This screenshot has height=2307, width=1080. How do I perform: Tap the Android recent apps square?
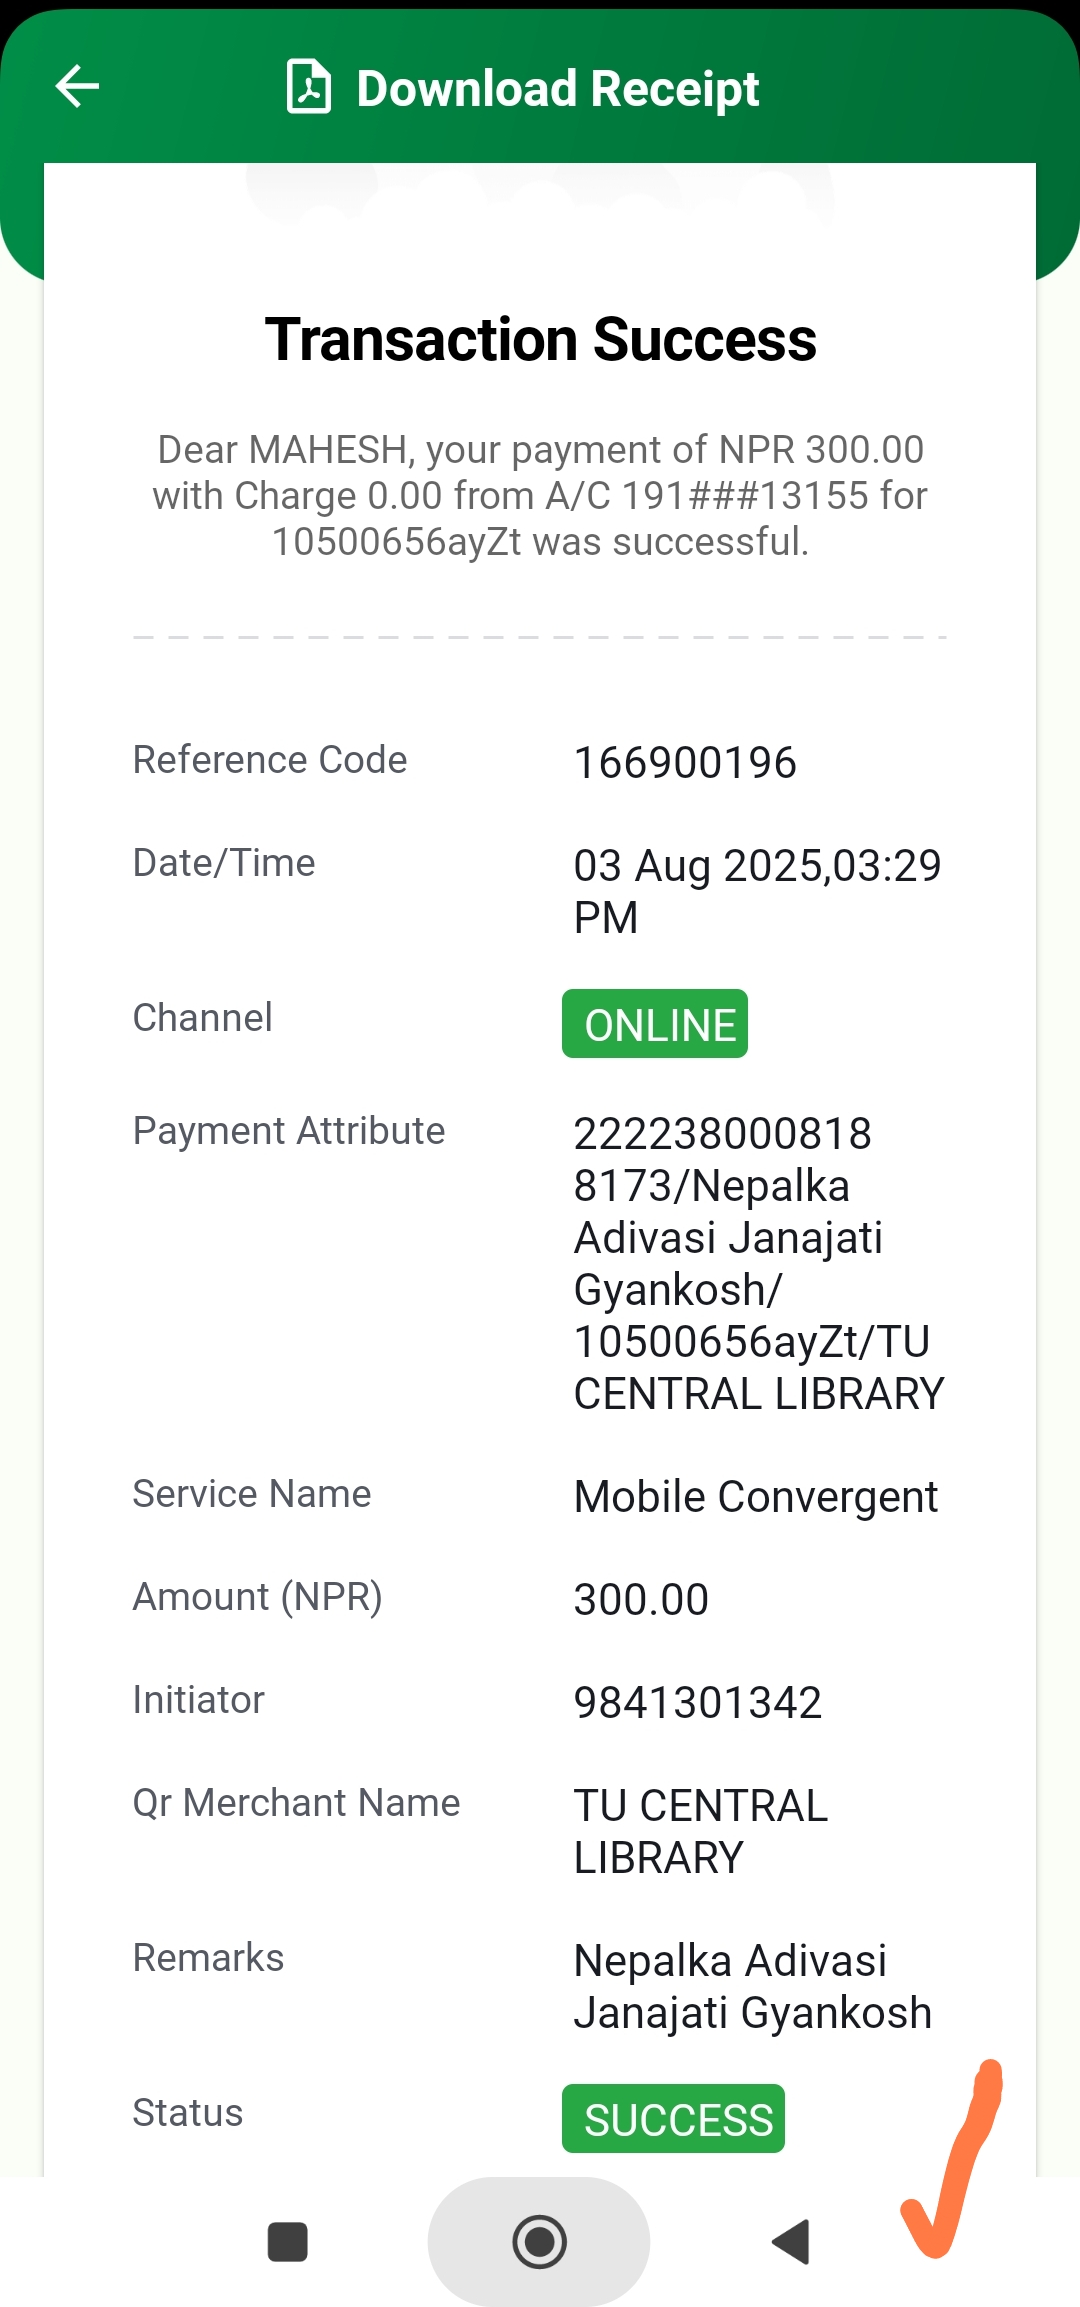[288, 2241]
